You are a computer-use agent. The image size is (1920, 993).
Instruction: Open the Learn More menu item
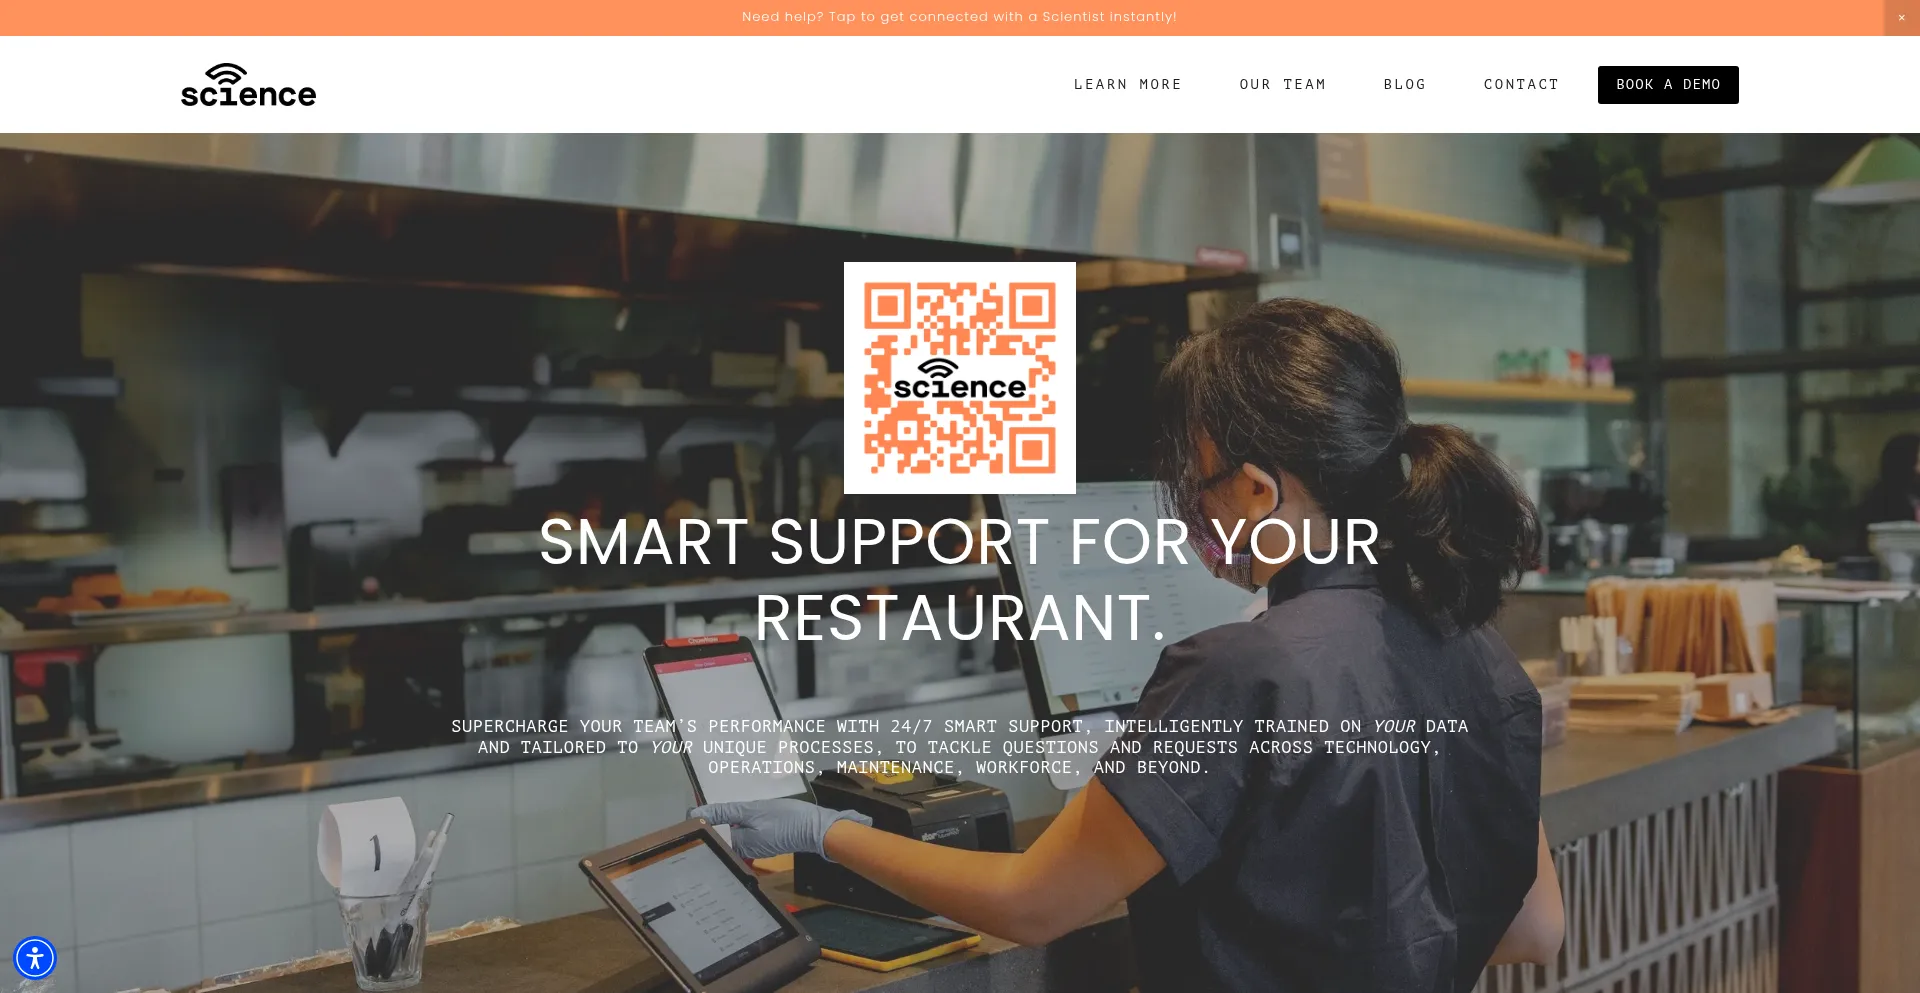point(1127,85)
